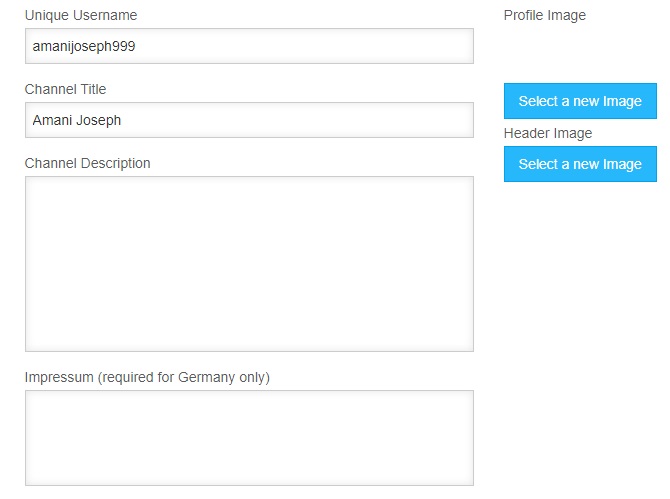This screenshot has height=499, width=670.
Task: Click the amanijoseph999 username text
Action: (84, 46)
